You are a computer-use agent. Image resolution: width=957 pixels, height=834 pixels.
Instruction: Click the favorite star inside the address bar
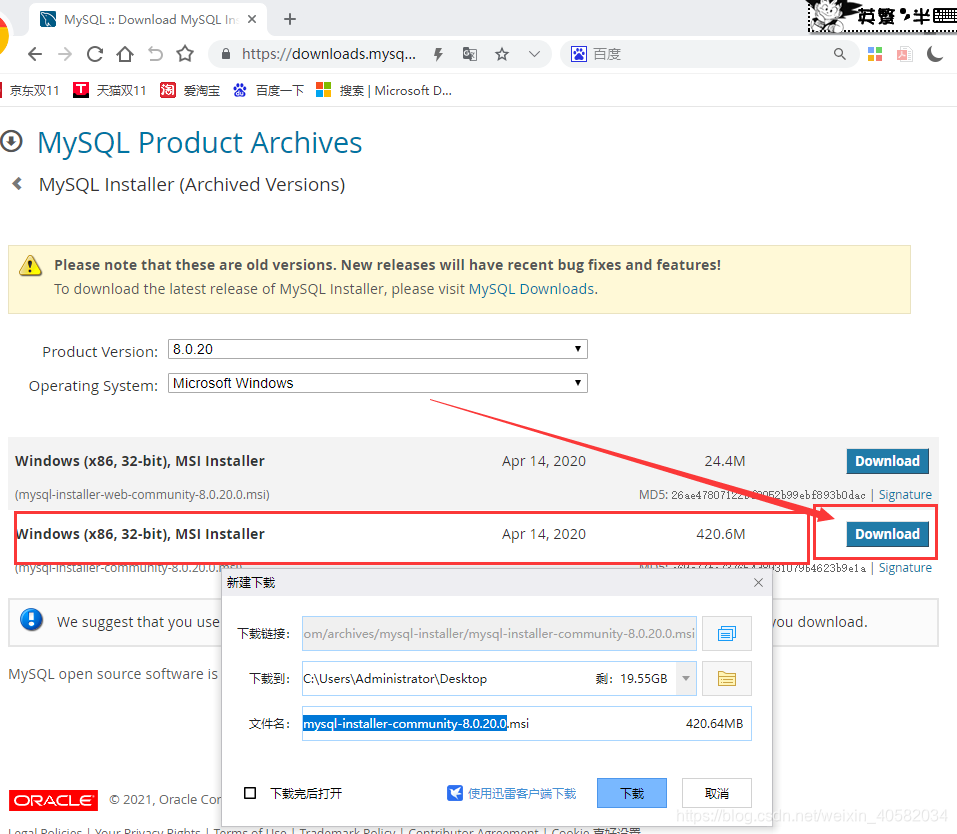(502, 54)
